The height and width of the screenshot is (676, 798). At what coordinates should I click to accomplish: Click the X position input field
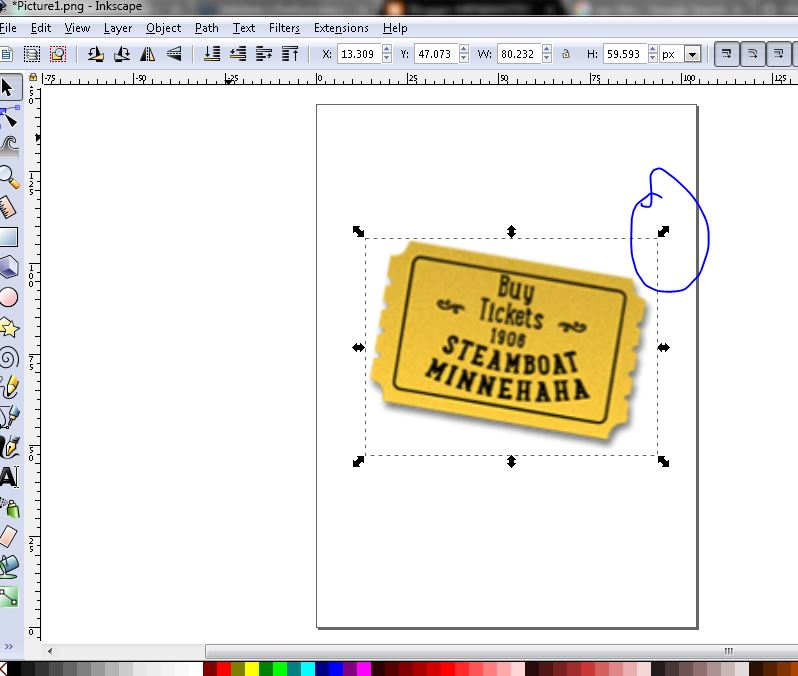point(359,54)
